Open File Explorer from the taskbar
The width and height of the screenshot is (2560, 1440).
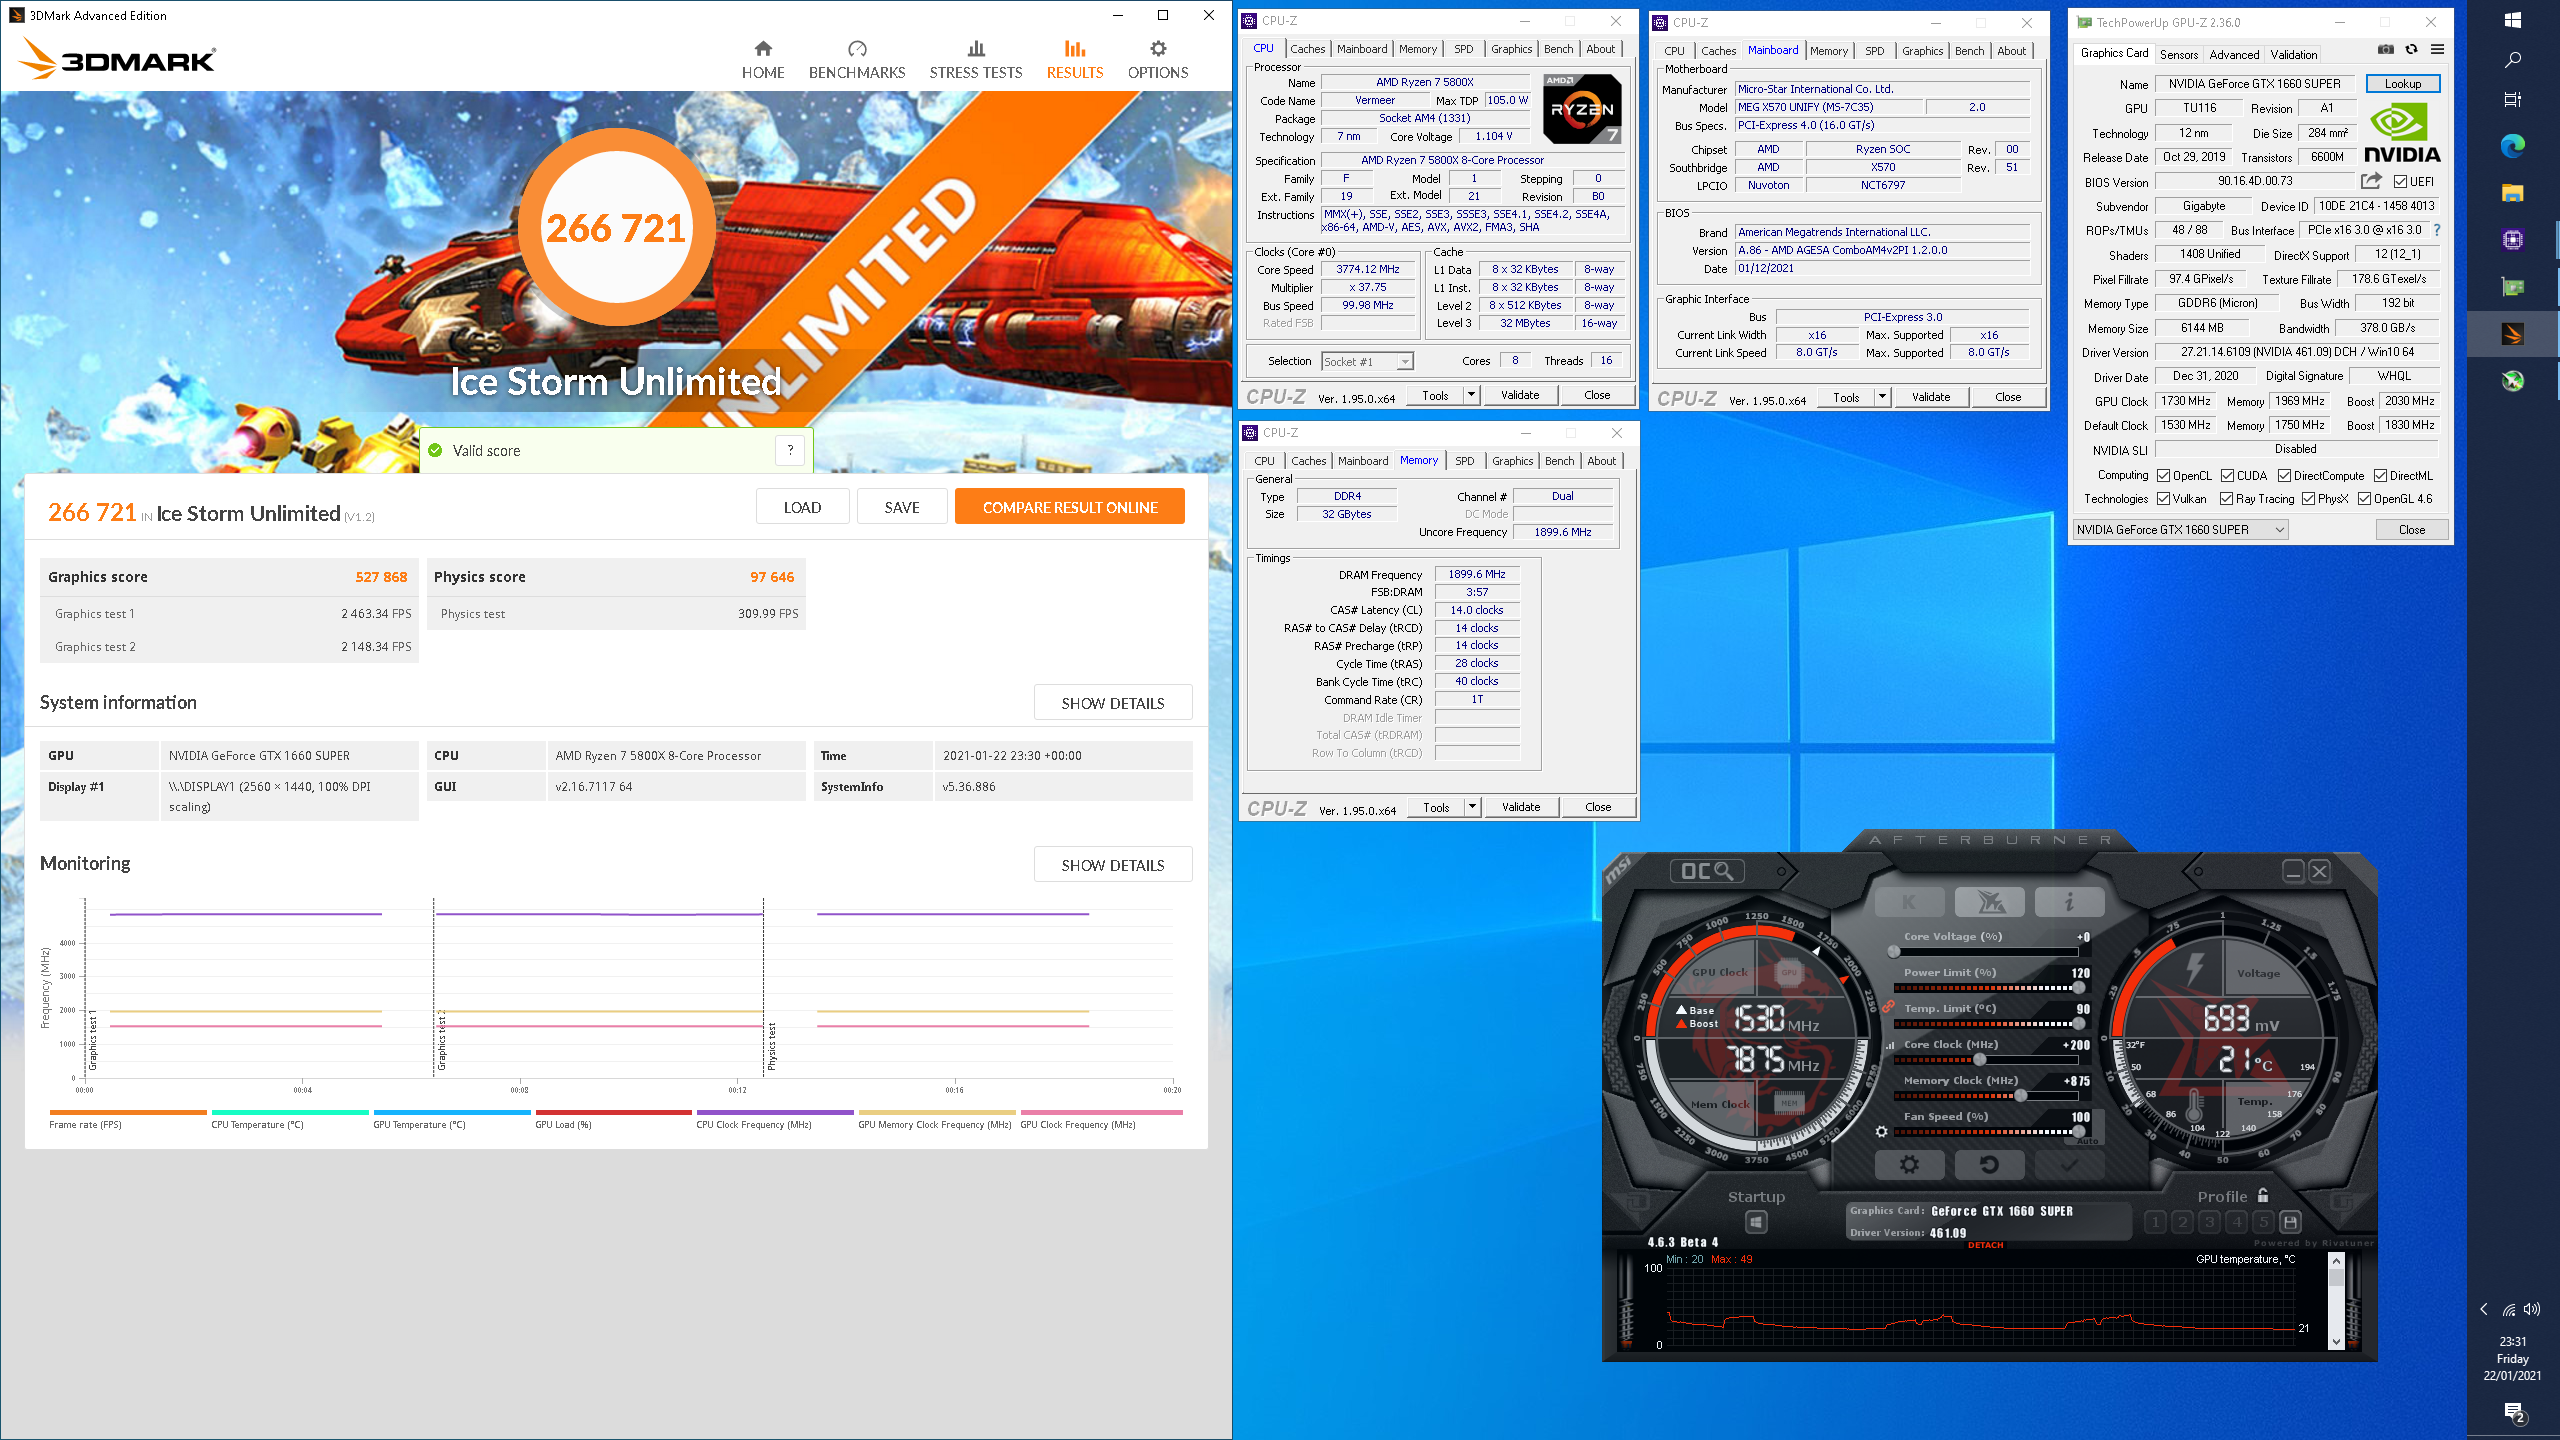[2513, 193]
